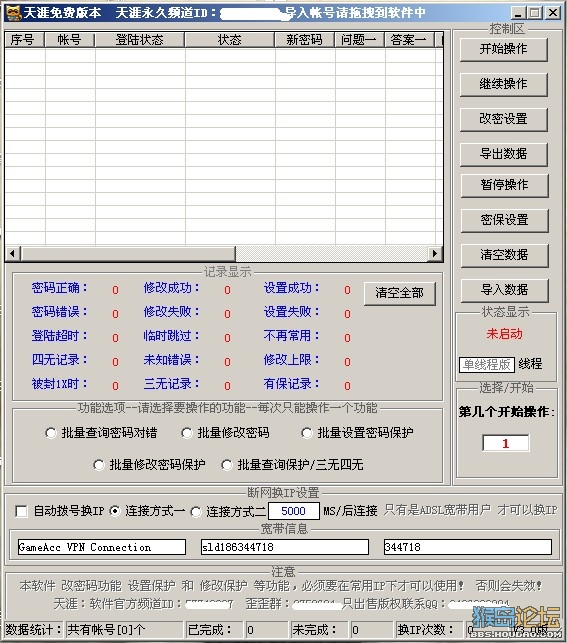Select 连接方式二 radio button
567x643 pixels.
[x=196, y=512]
